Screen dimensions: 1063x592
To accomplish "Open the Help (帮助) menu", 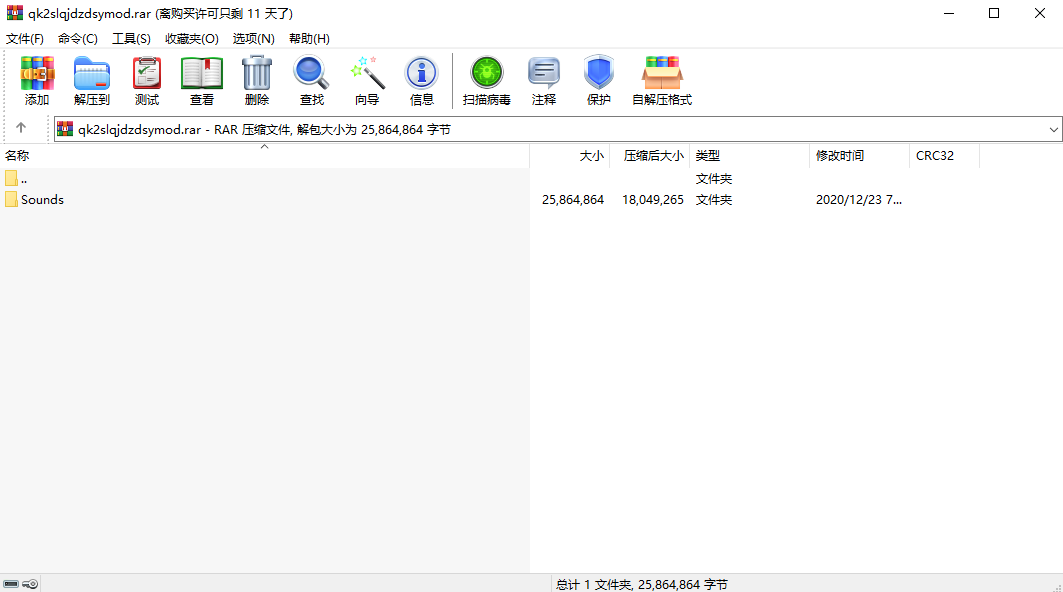I will click(309, 39).
